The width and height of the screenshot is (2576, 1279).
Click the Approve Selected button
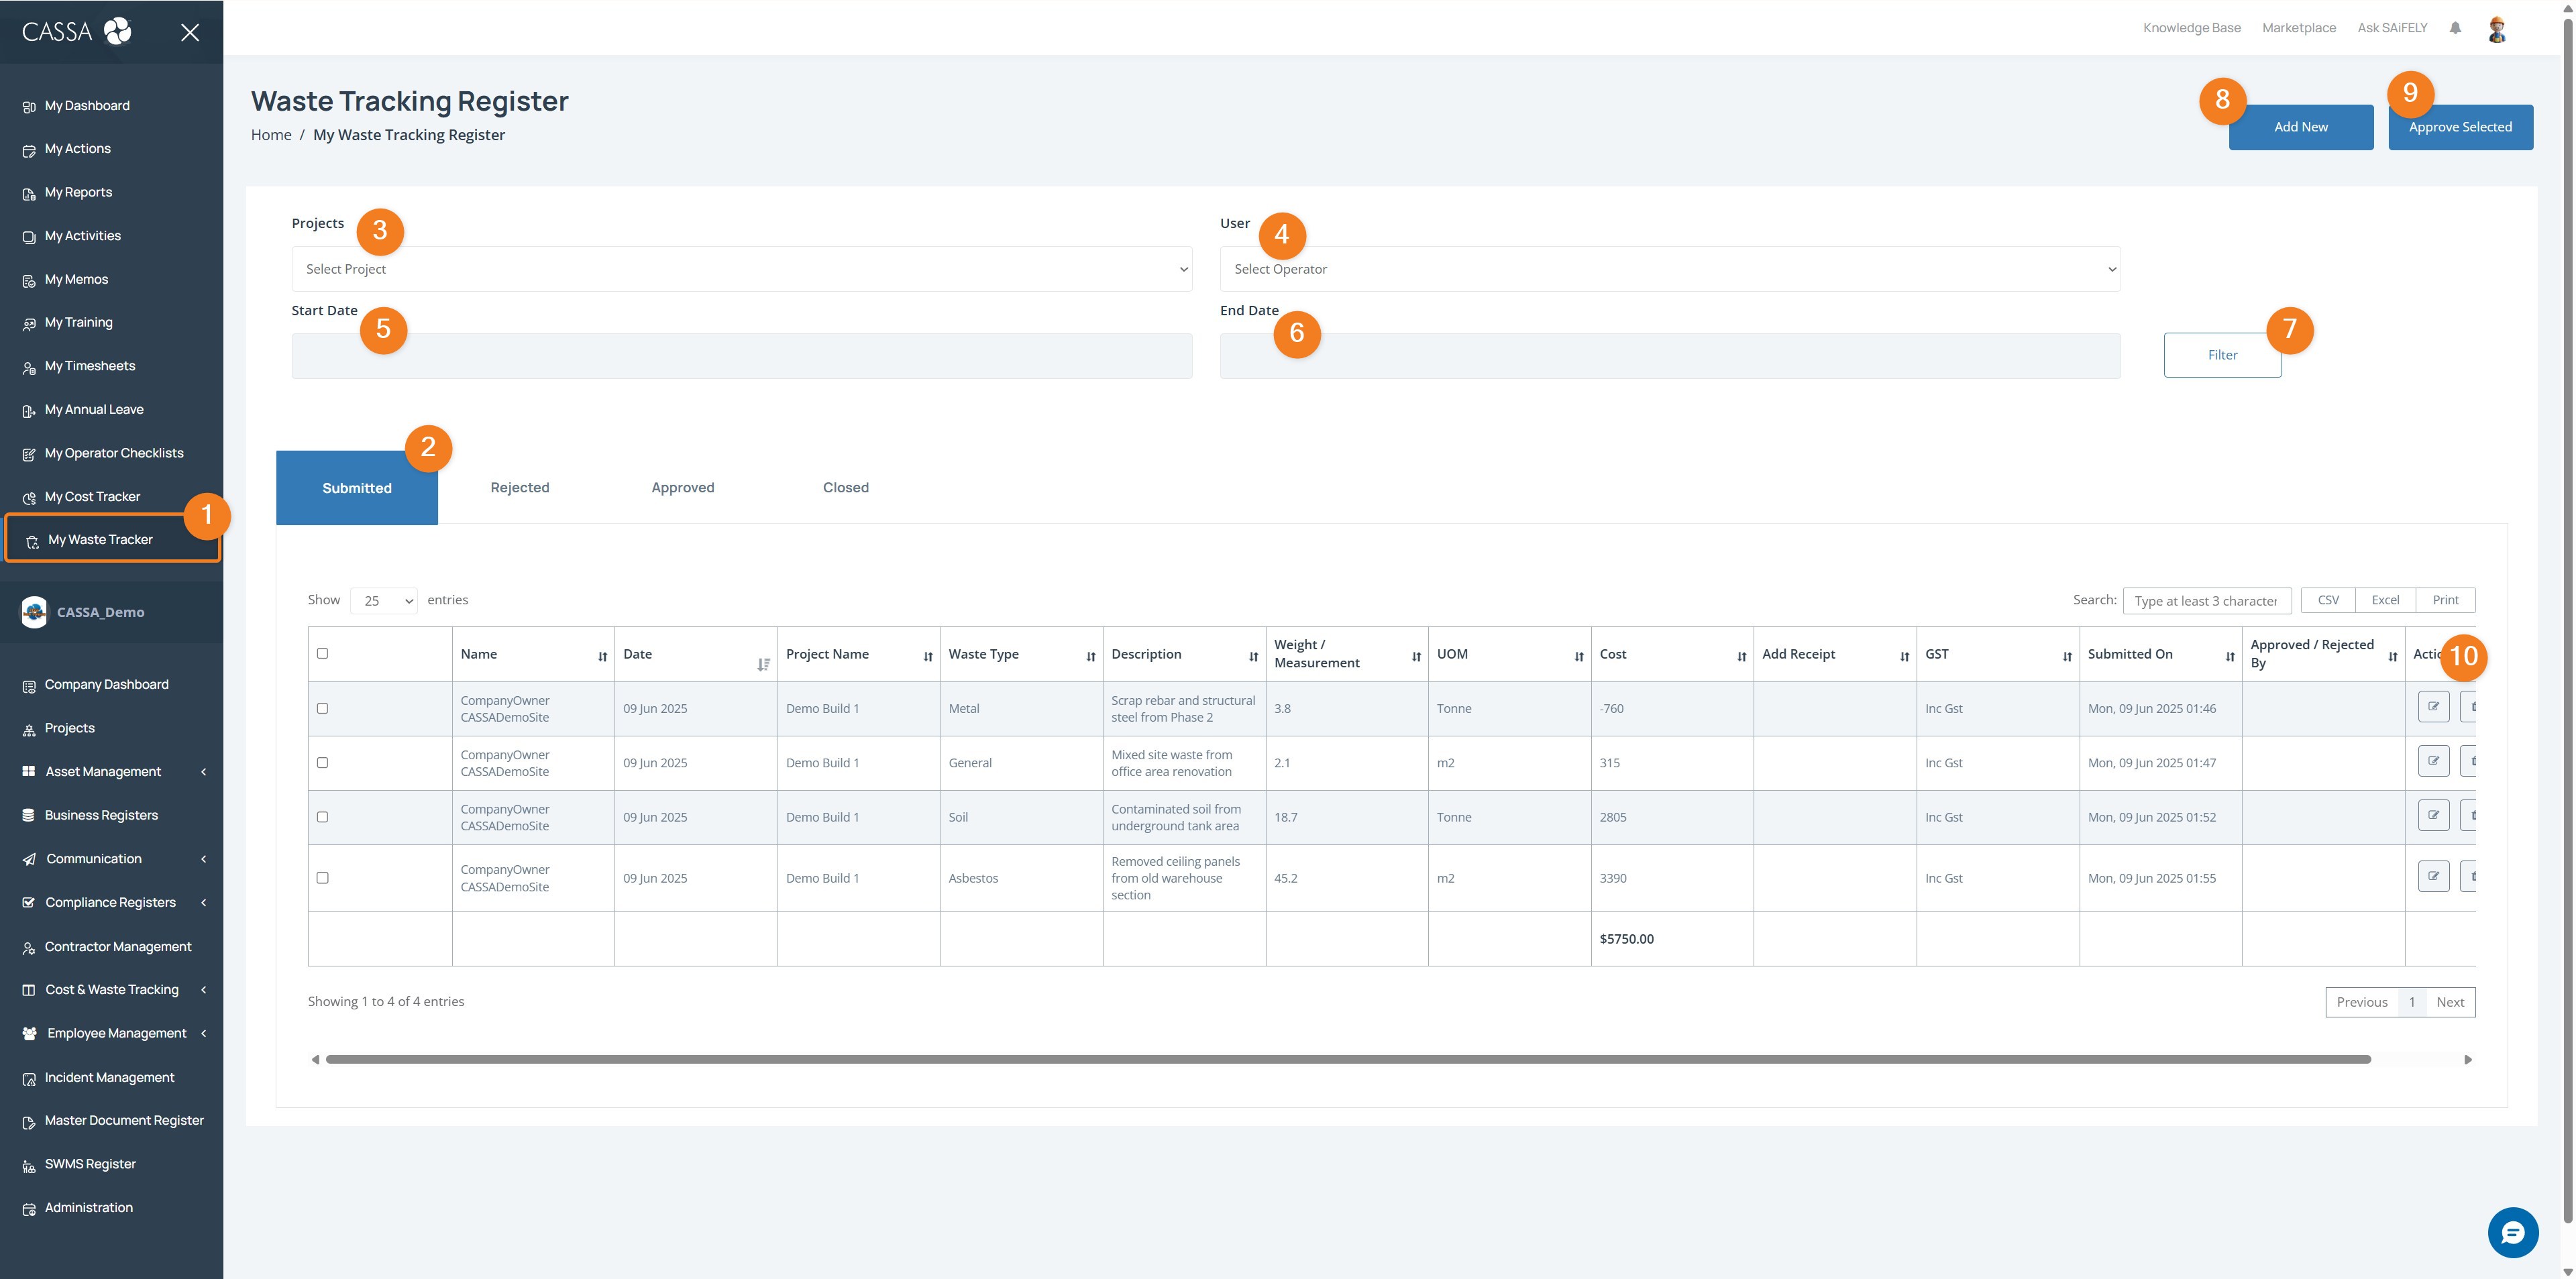(2460, 126)
